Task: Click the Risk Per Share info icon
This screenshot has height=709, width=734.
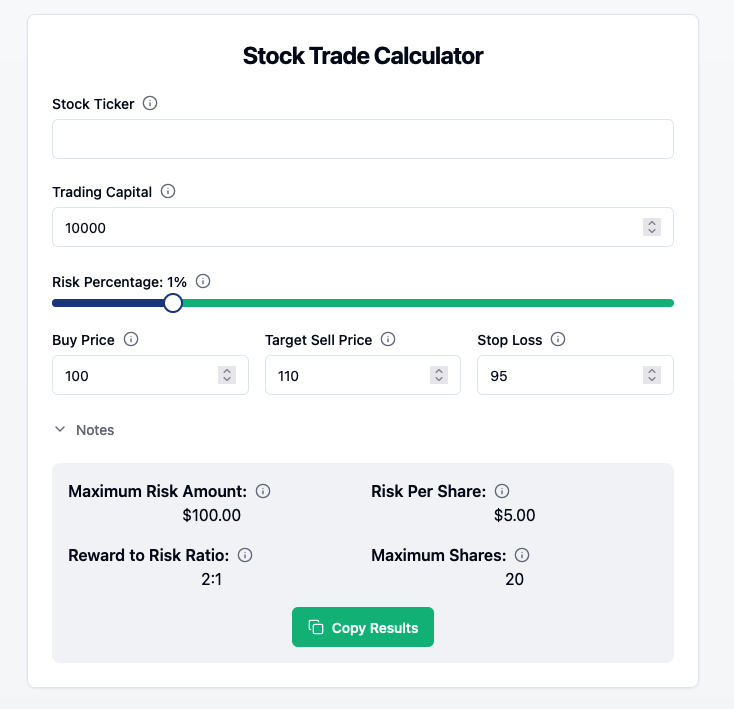Action: point(502,491)
